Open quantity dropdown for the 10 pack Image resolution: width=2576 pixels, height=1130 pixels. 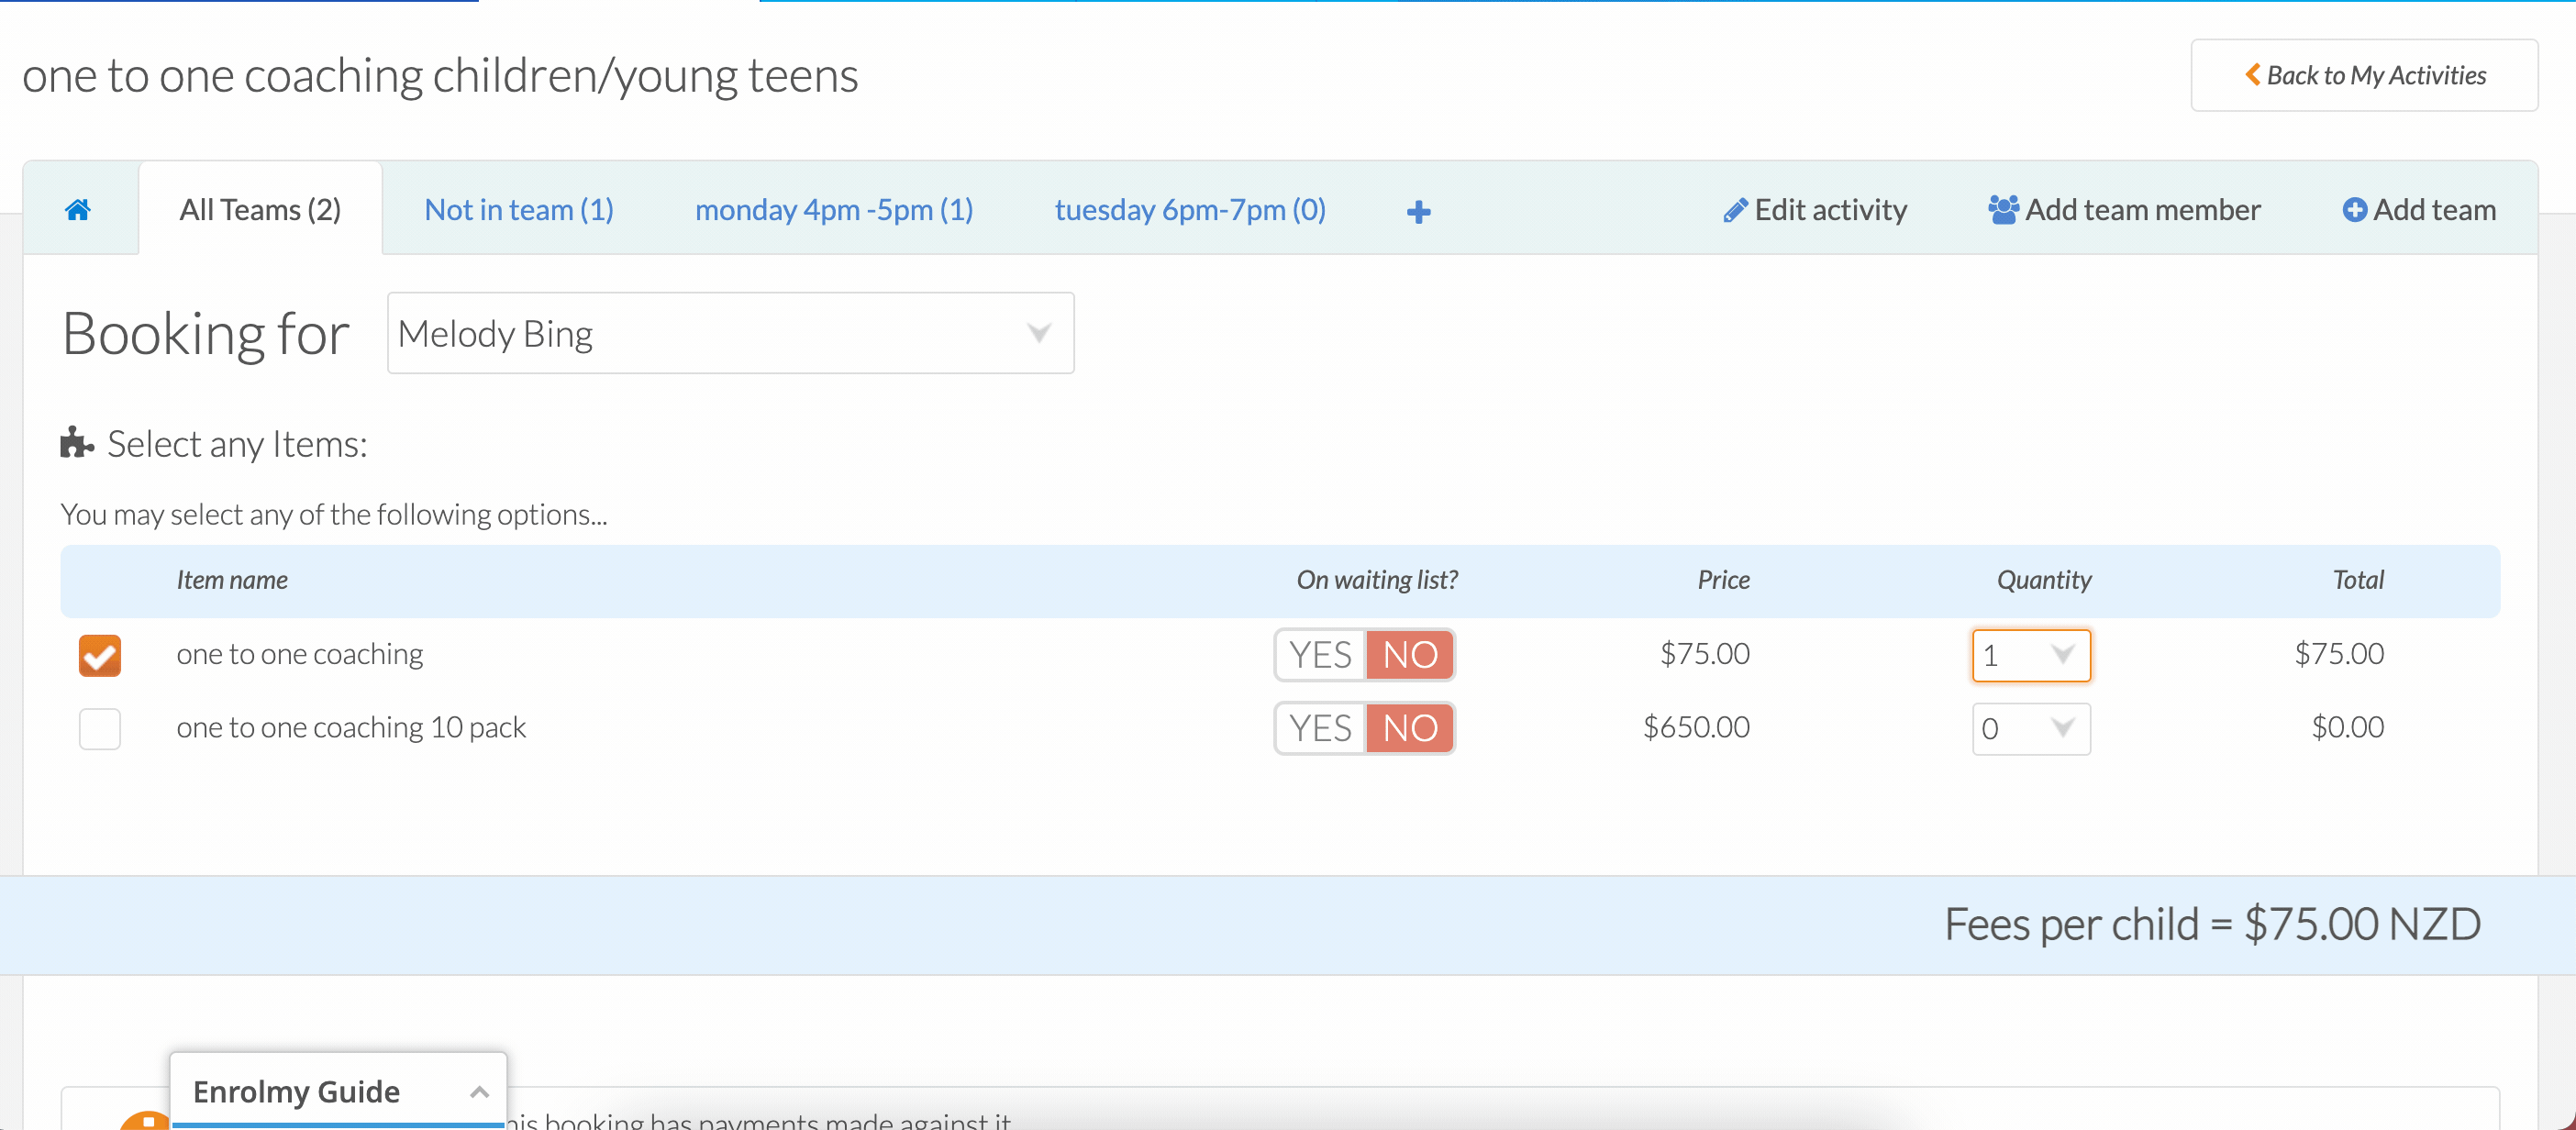pyautogui.click(x=2031, y=729)
